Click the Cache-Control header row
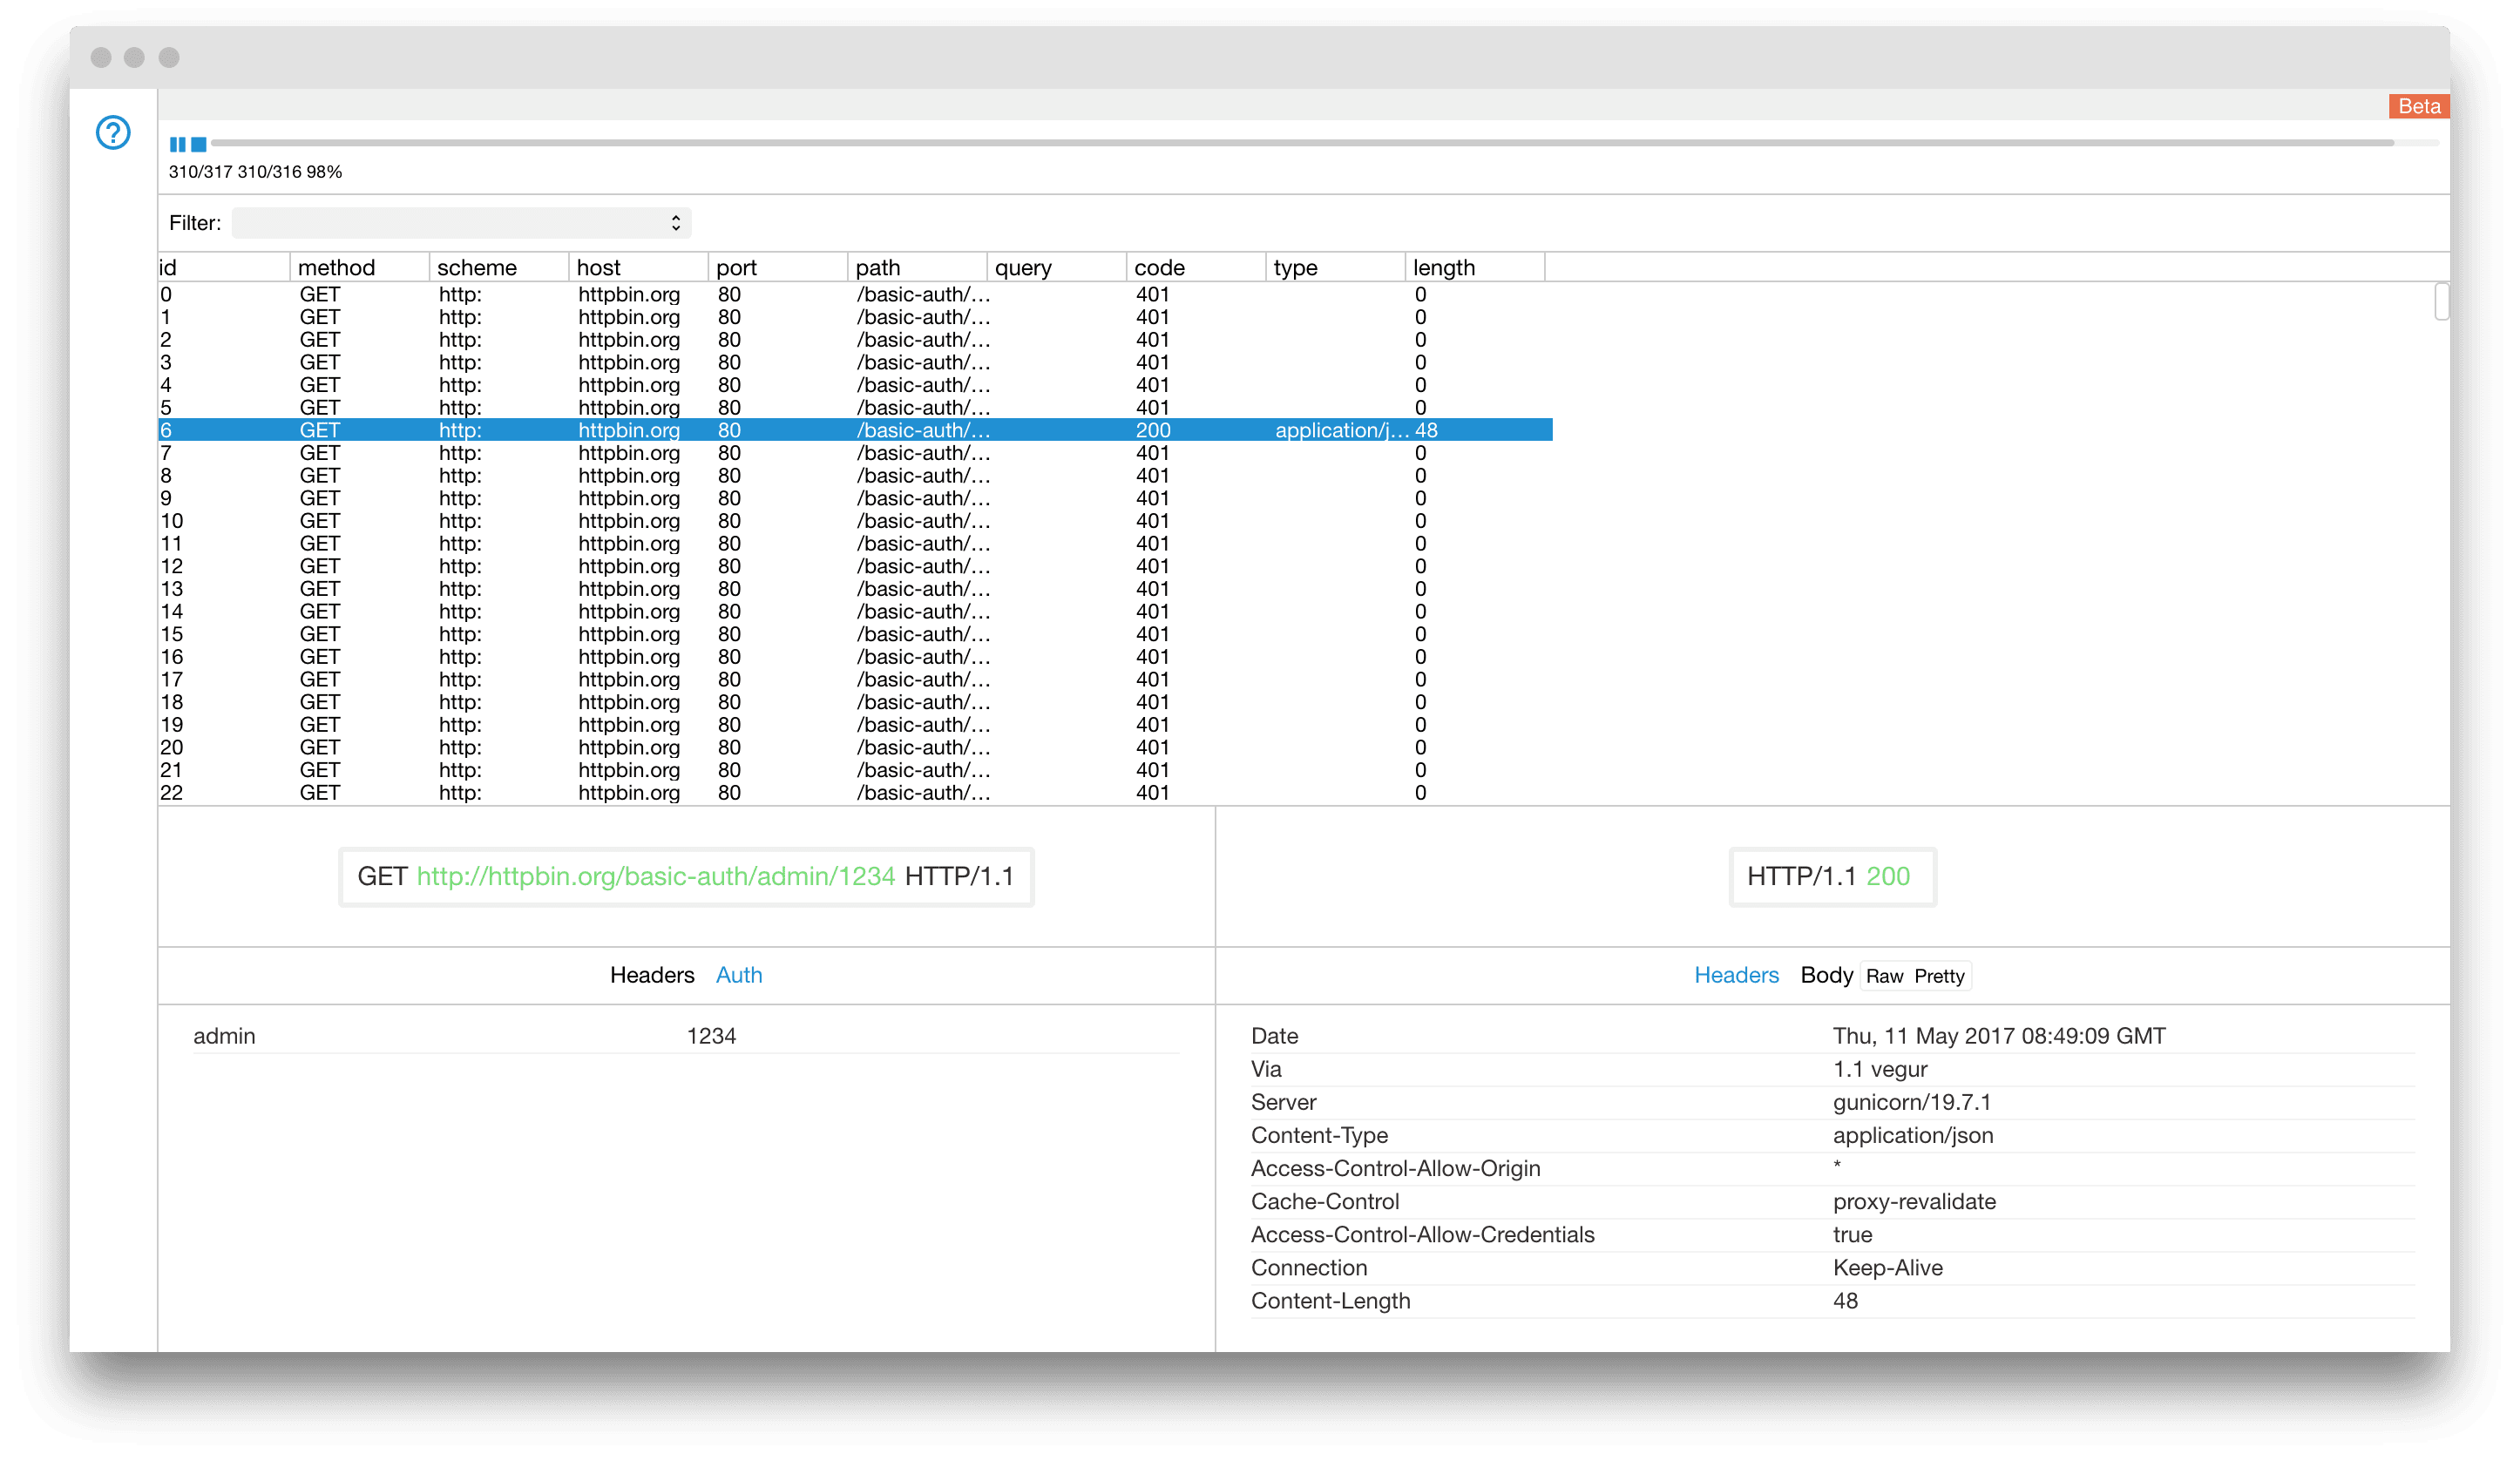 pyautogui.click(x=1833, y=1201)
